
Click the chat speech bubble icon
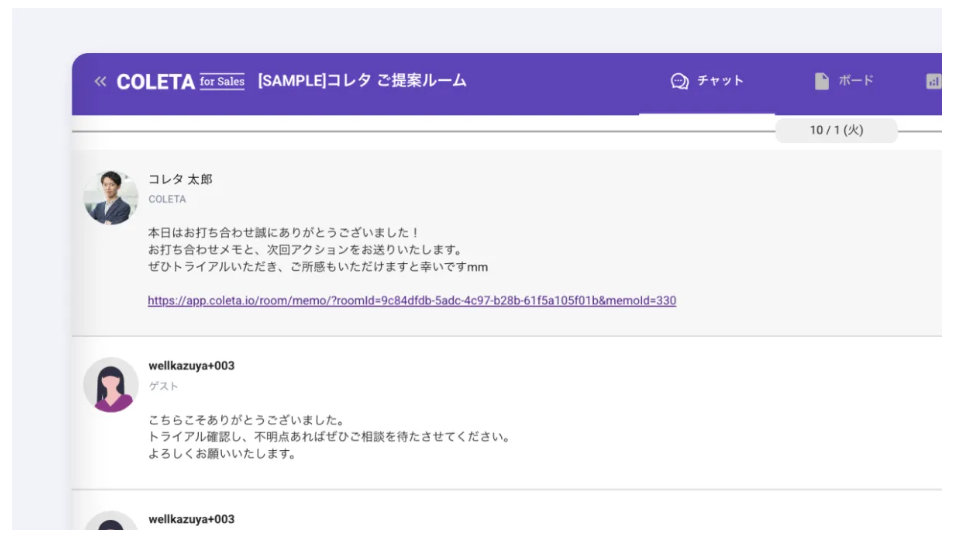click(x=680, y=81)
